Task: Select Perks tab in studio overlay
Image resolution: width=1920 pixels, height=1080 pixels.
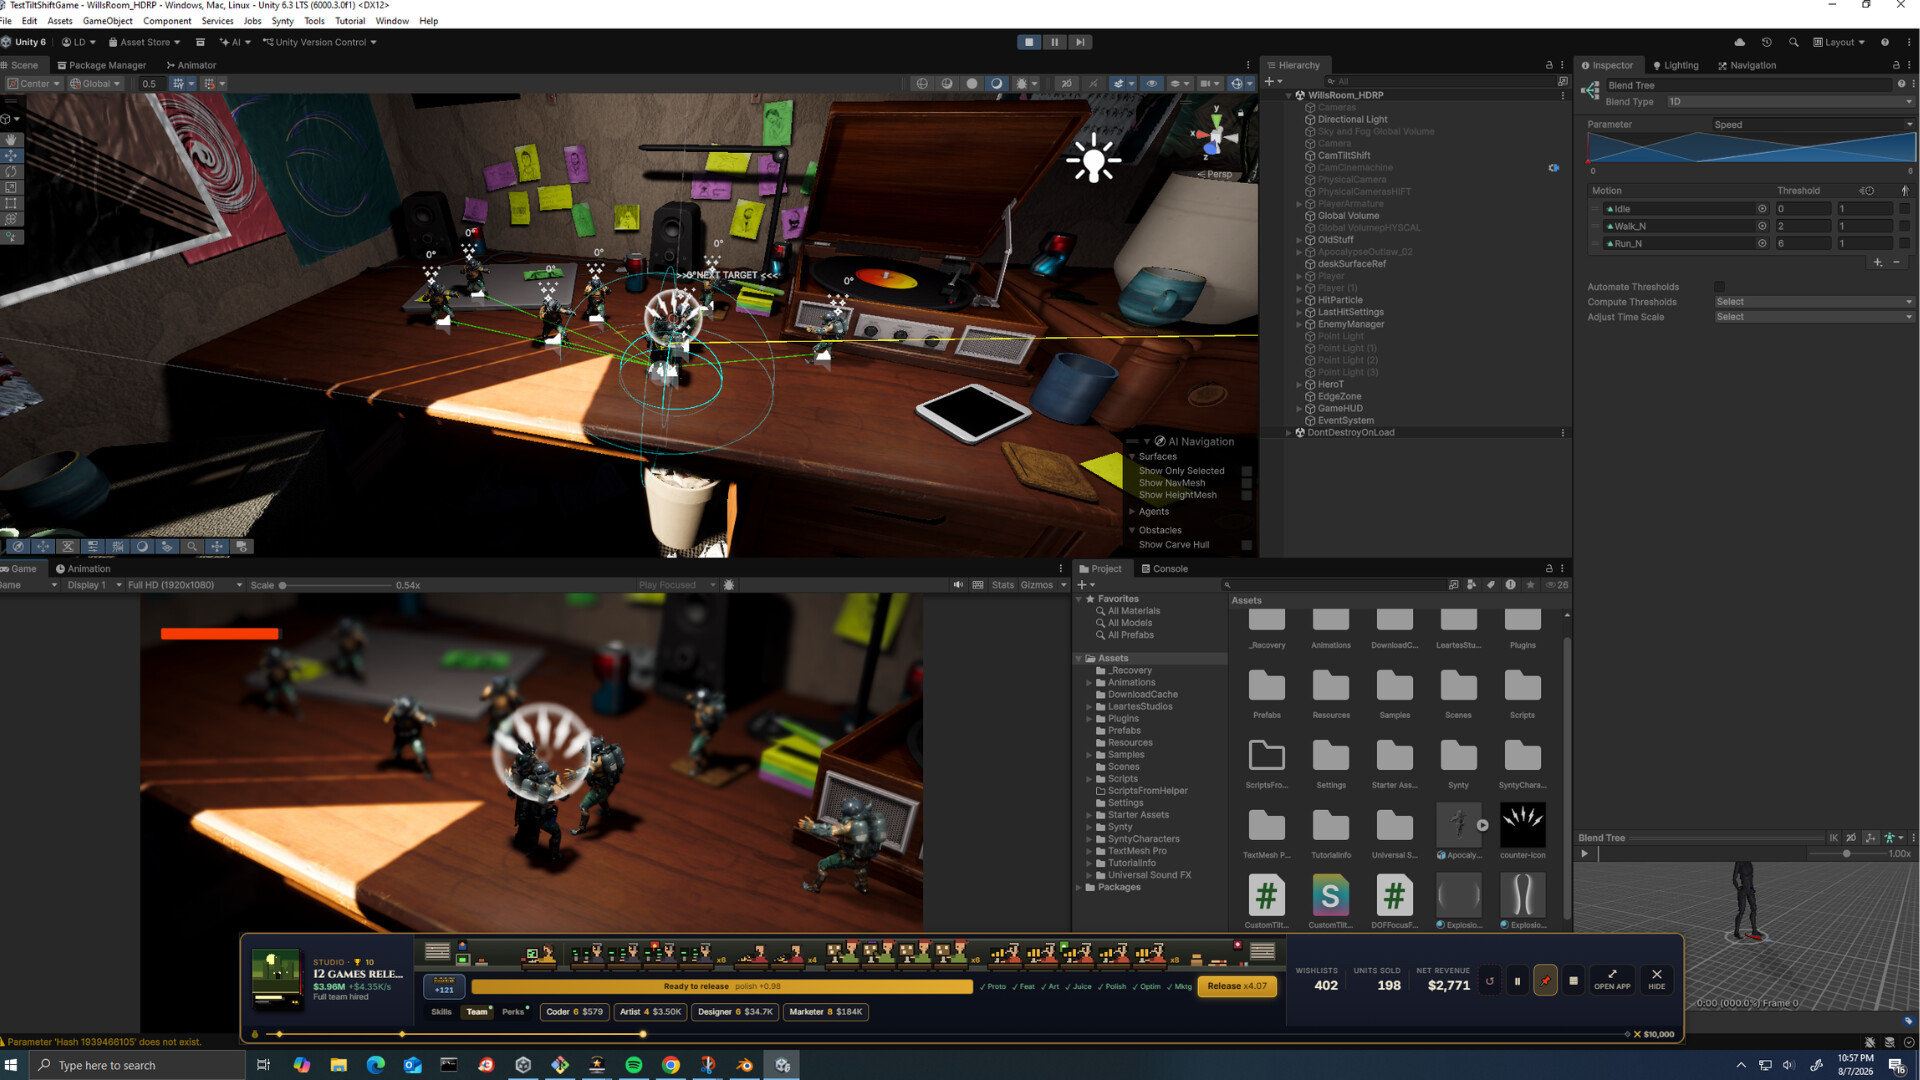Action: 513,1012
